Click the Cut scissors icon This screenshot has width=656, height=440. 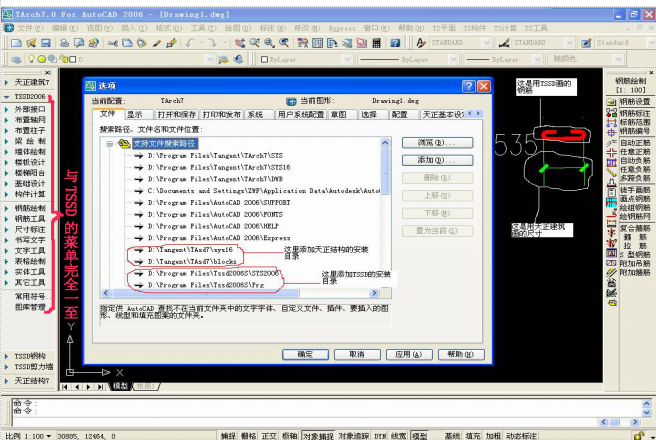click(112, 43)
